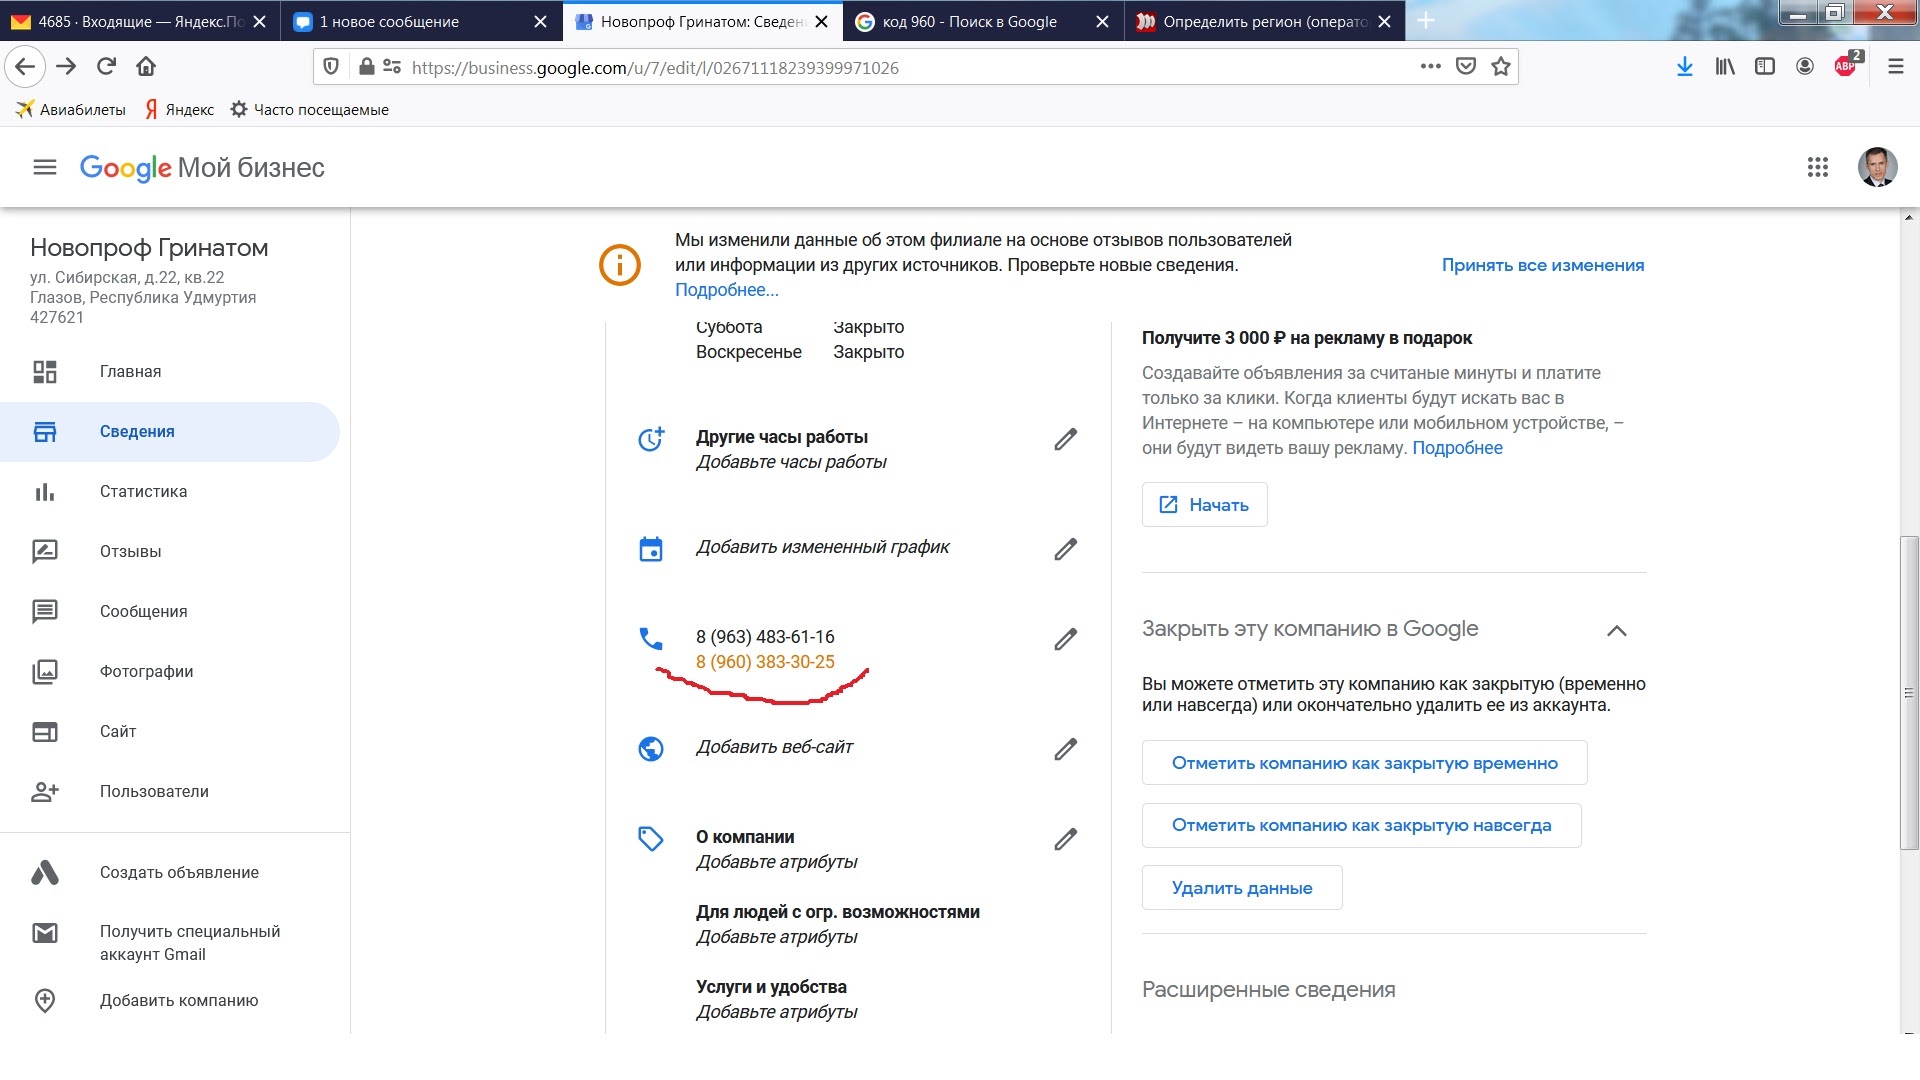The image size is (1920, 1080).
Task: Go forward in browser history
Action: click(66, 67)
